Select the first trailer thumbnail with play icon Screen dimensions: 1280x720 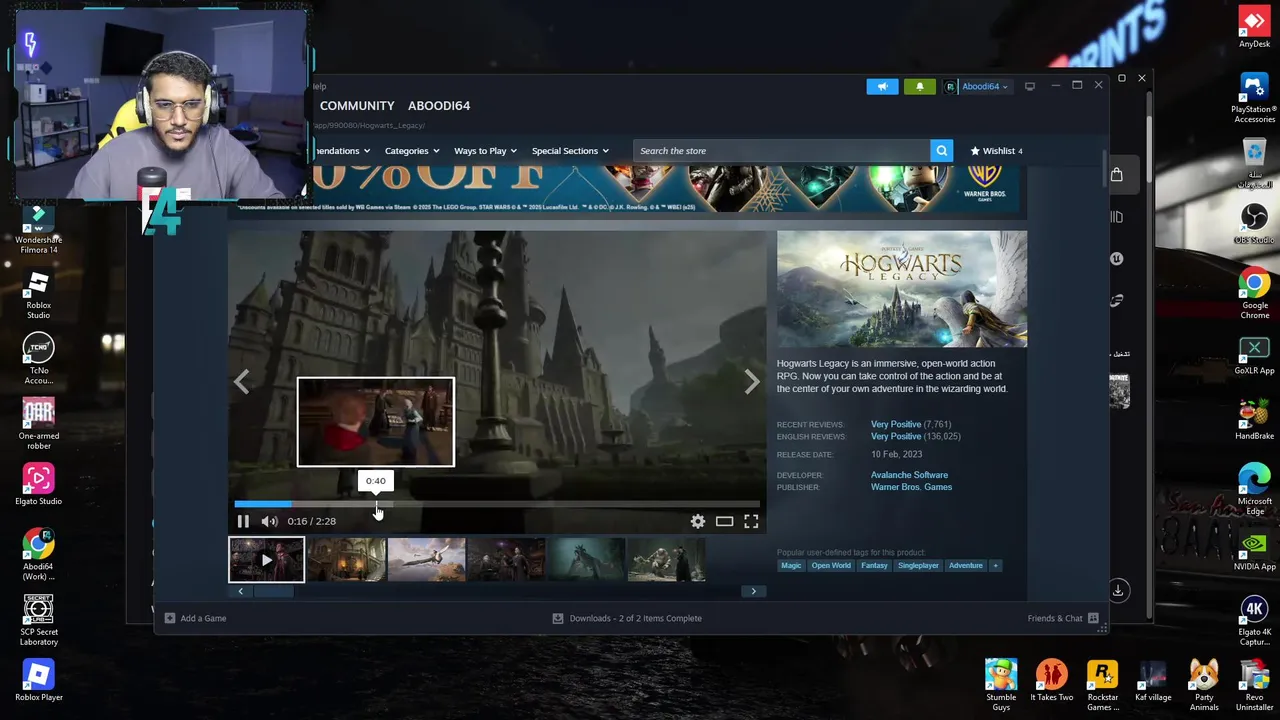coord(266,559)
